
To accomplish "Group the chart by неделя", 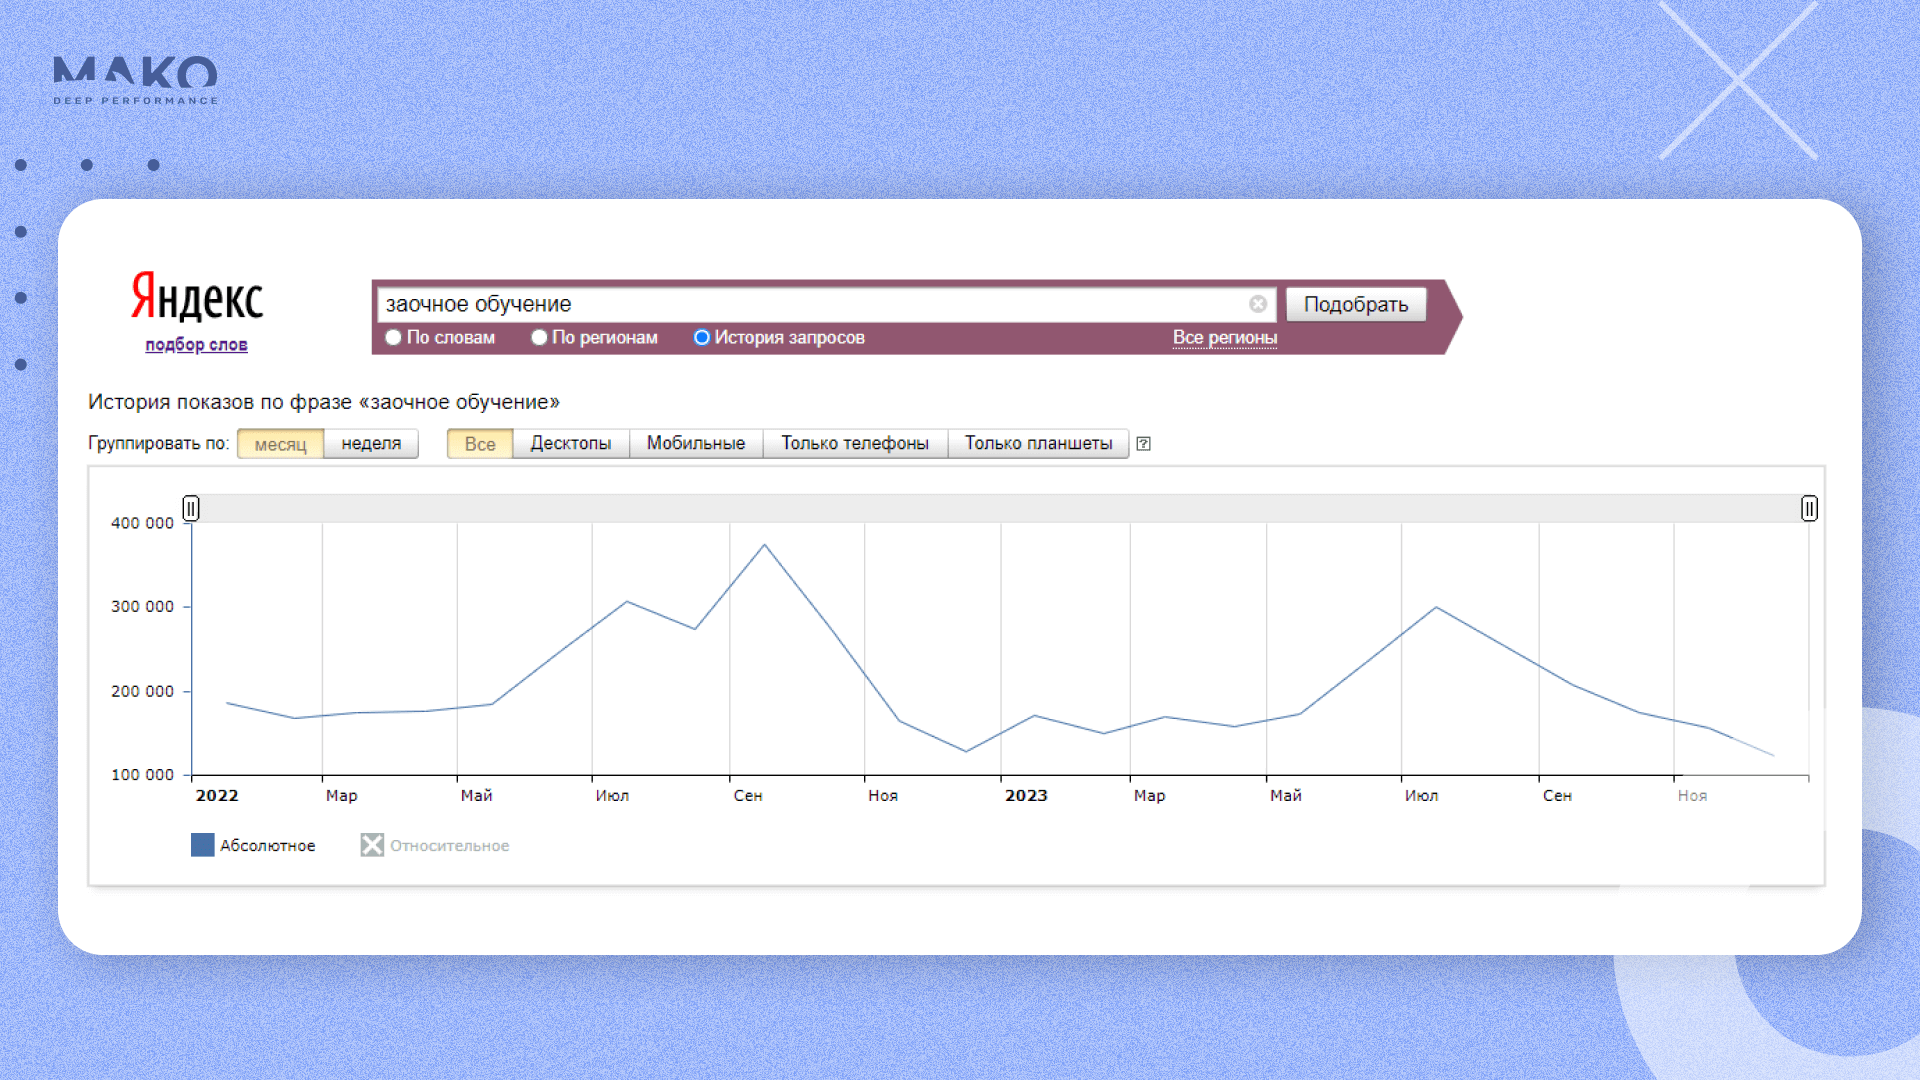I will tap(371, 443).
